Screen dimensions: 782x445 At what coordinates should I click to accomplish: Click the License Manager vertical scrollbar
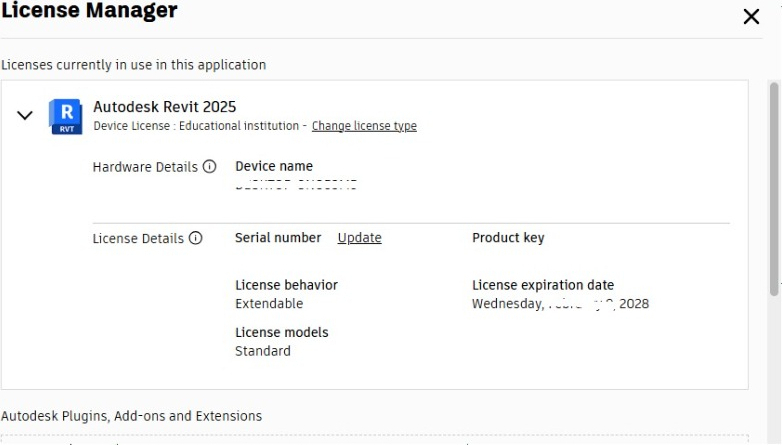point(774,189)
